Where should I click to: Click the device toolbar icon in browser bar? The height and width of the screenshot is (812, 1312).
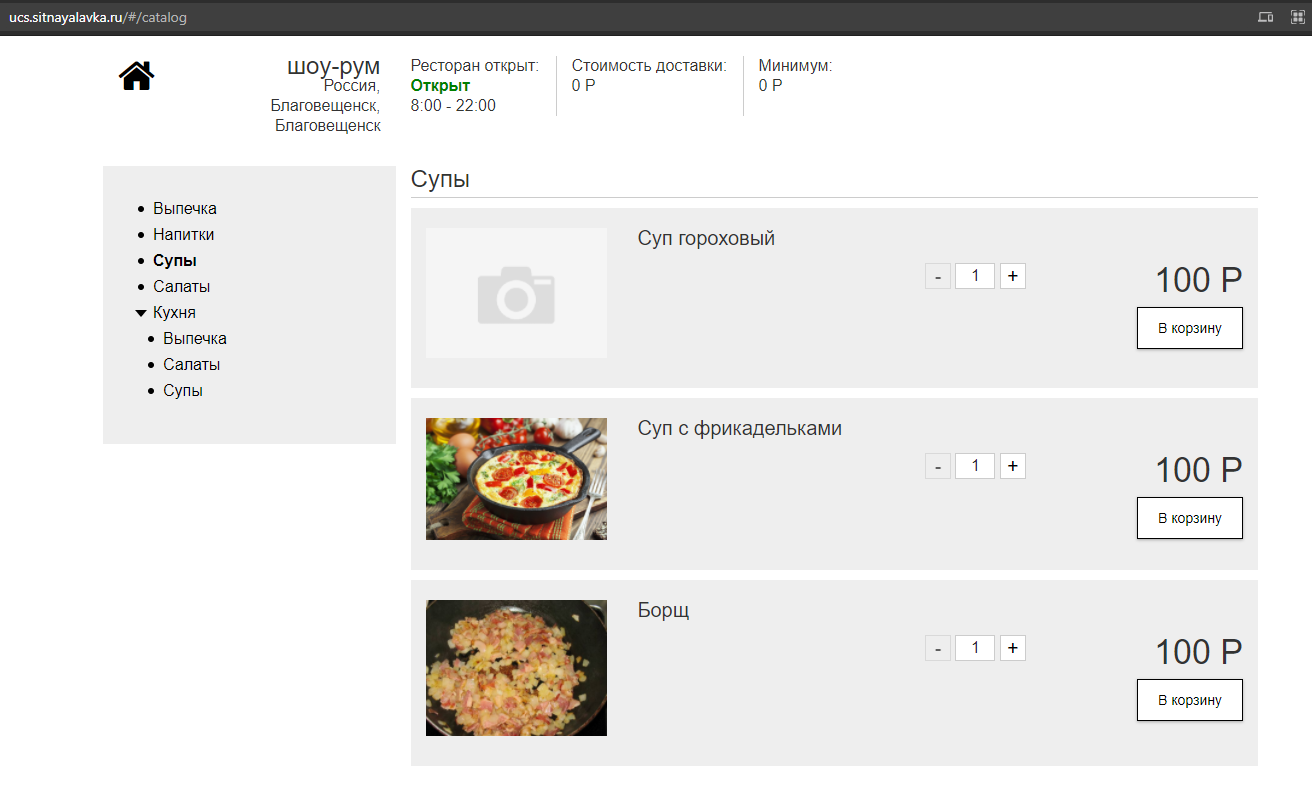1265,17
